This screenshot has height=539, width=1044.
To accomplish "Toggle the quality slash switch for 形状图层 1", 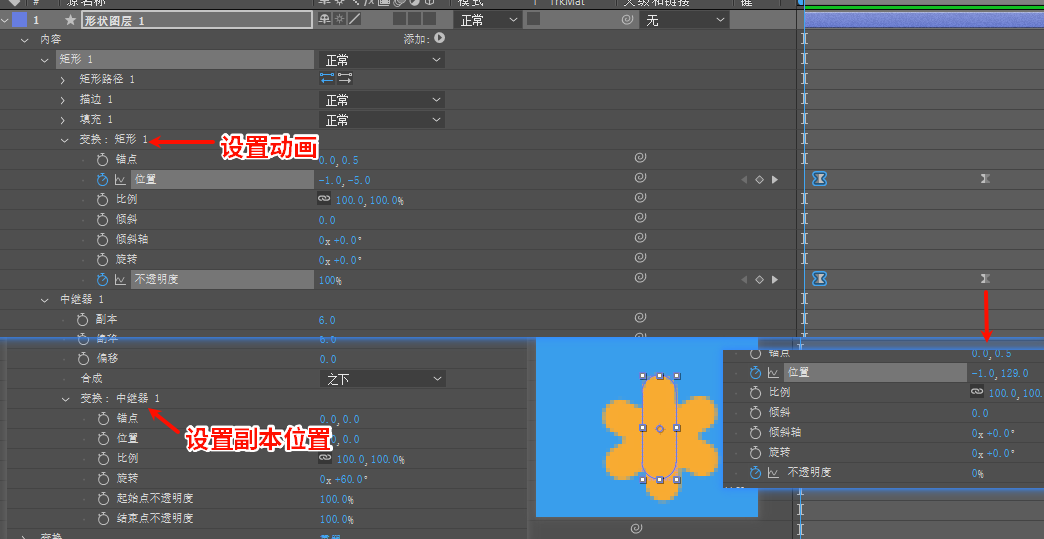I will [354, 19].
